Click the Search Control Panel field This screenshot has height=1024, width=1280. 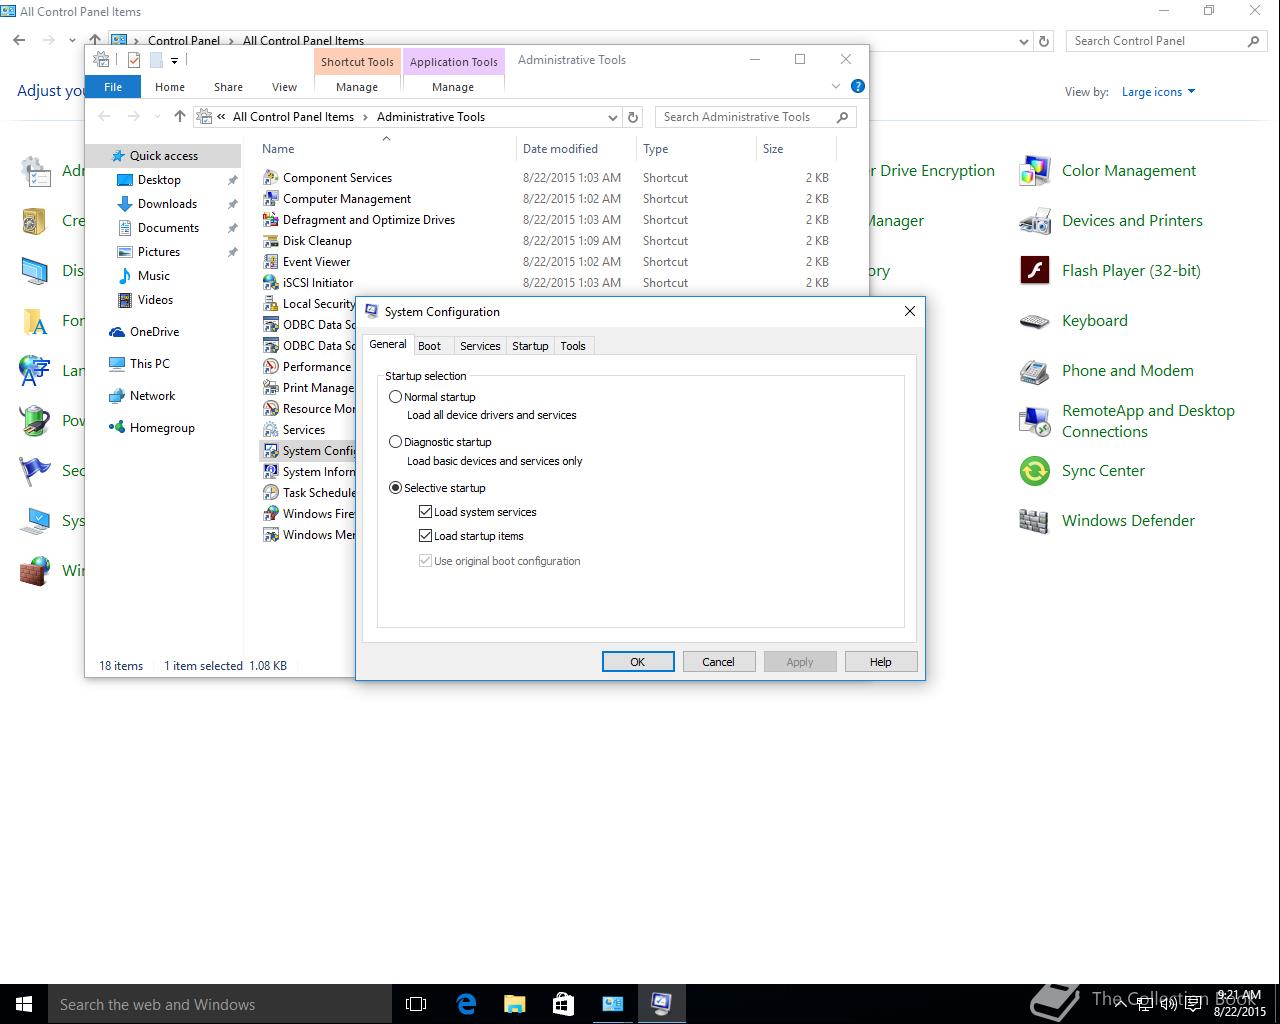(1166, 41)
